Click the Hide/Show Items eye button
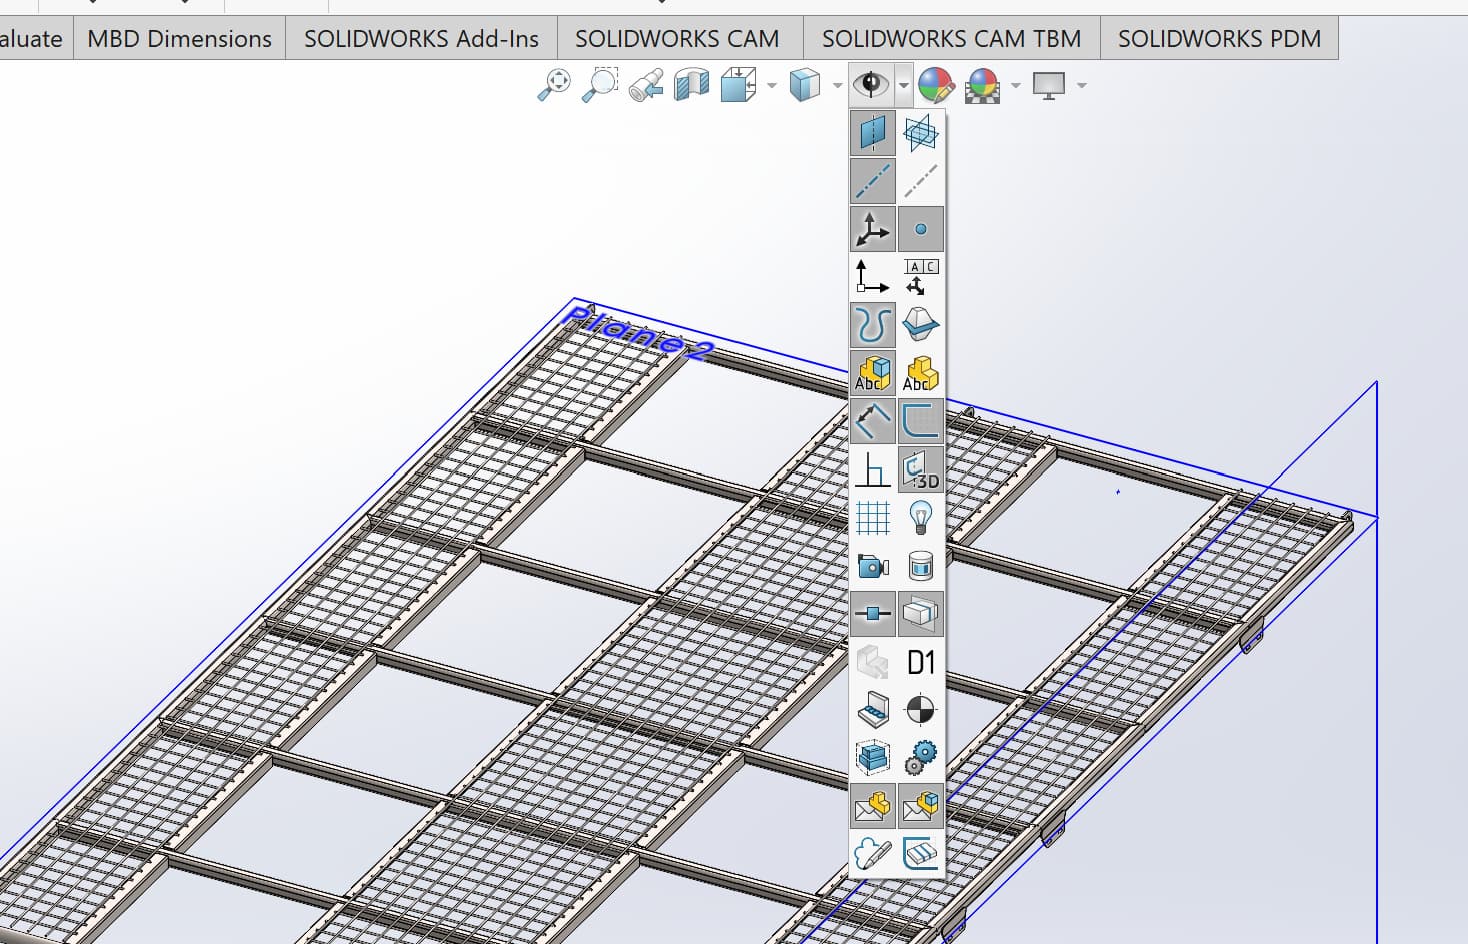This screenshot has width=1468, height=944. point(870,85)
